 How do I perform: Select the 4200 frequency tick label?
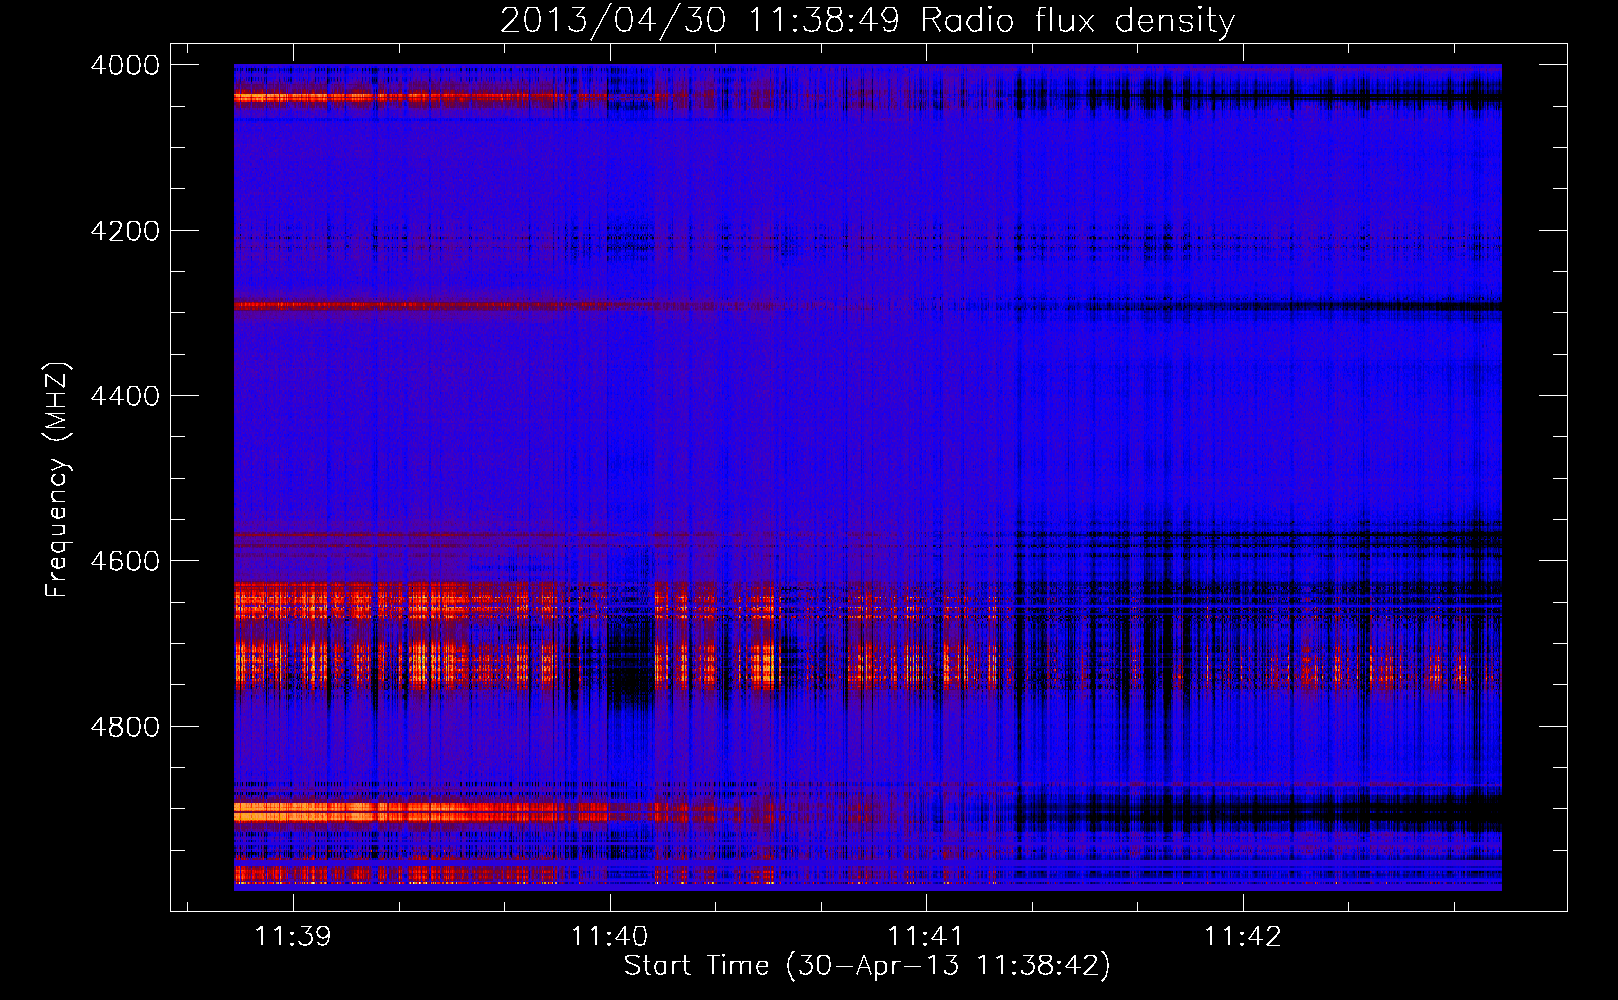pyautogui.click(x=125, y=231)
